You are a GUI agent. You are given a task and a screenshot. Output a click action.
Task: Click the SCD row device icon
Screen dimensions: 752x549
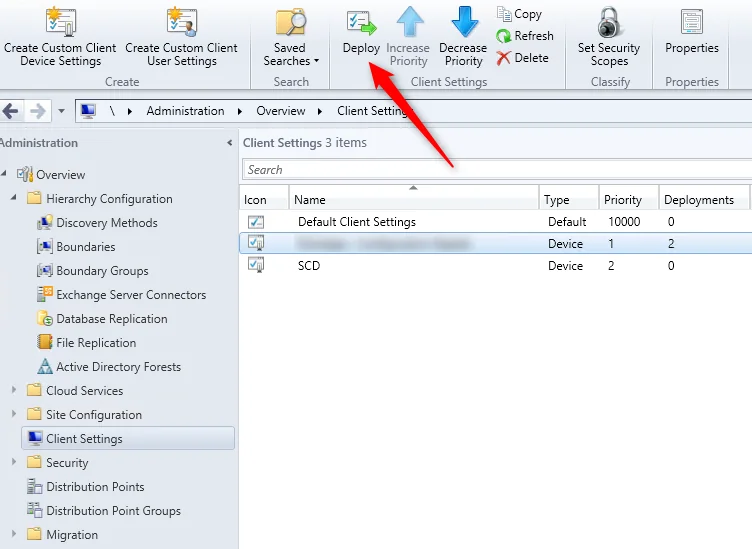coord(256,265)
